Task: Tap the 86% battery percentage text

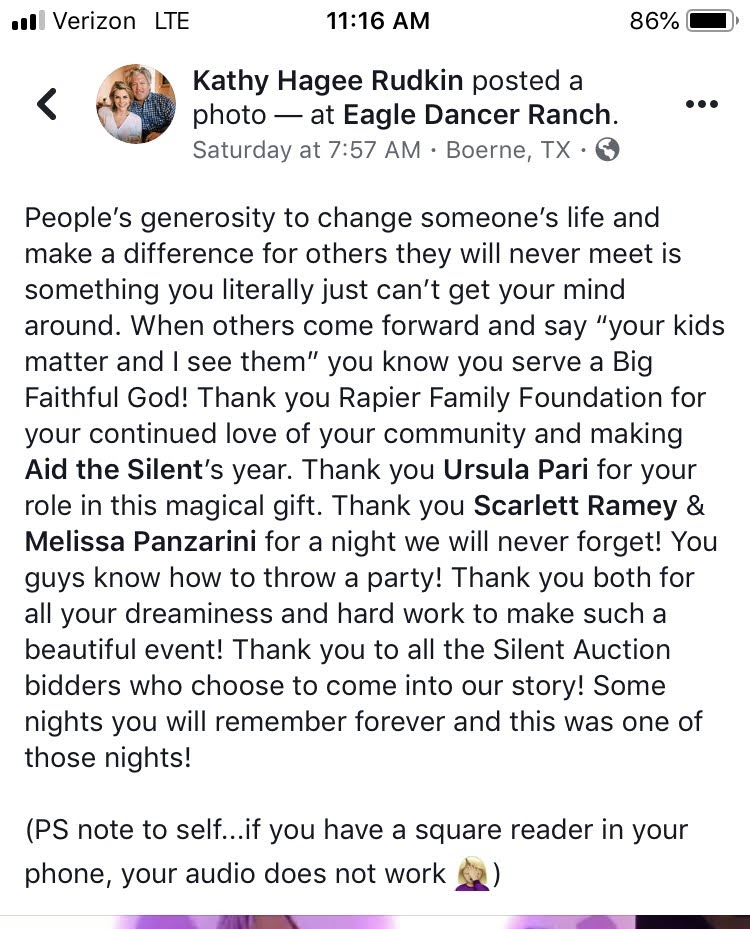Action: coord(654,21)
